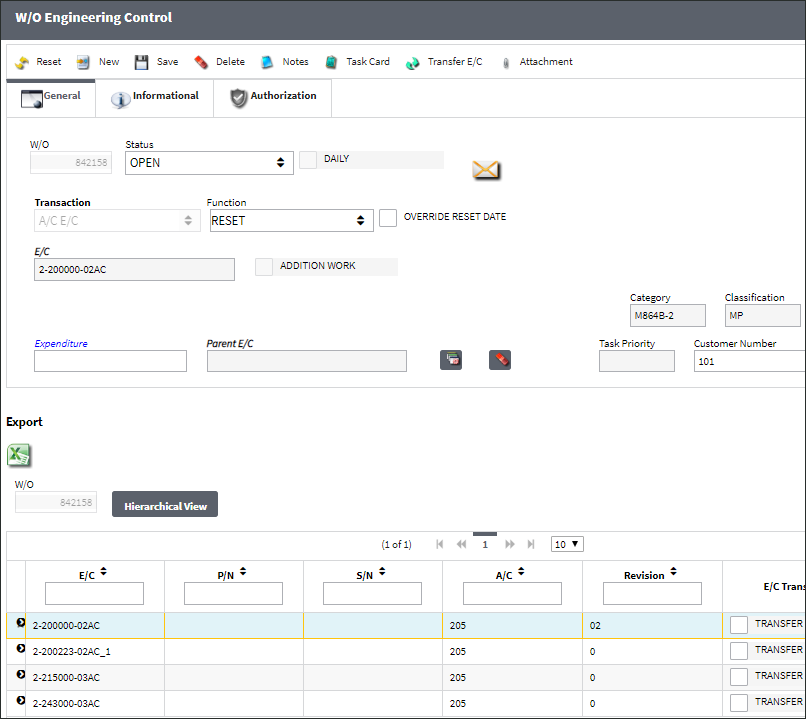The width and height of the screenshot is (806, 719).
Task: Toggle the DAILY checkbox
Action: tap(308, 160)
